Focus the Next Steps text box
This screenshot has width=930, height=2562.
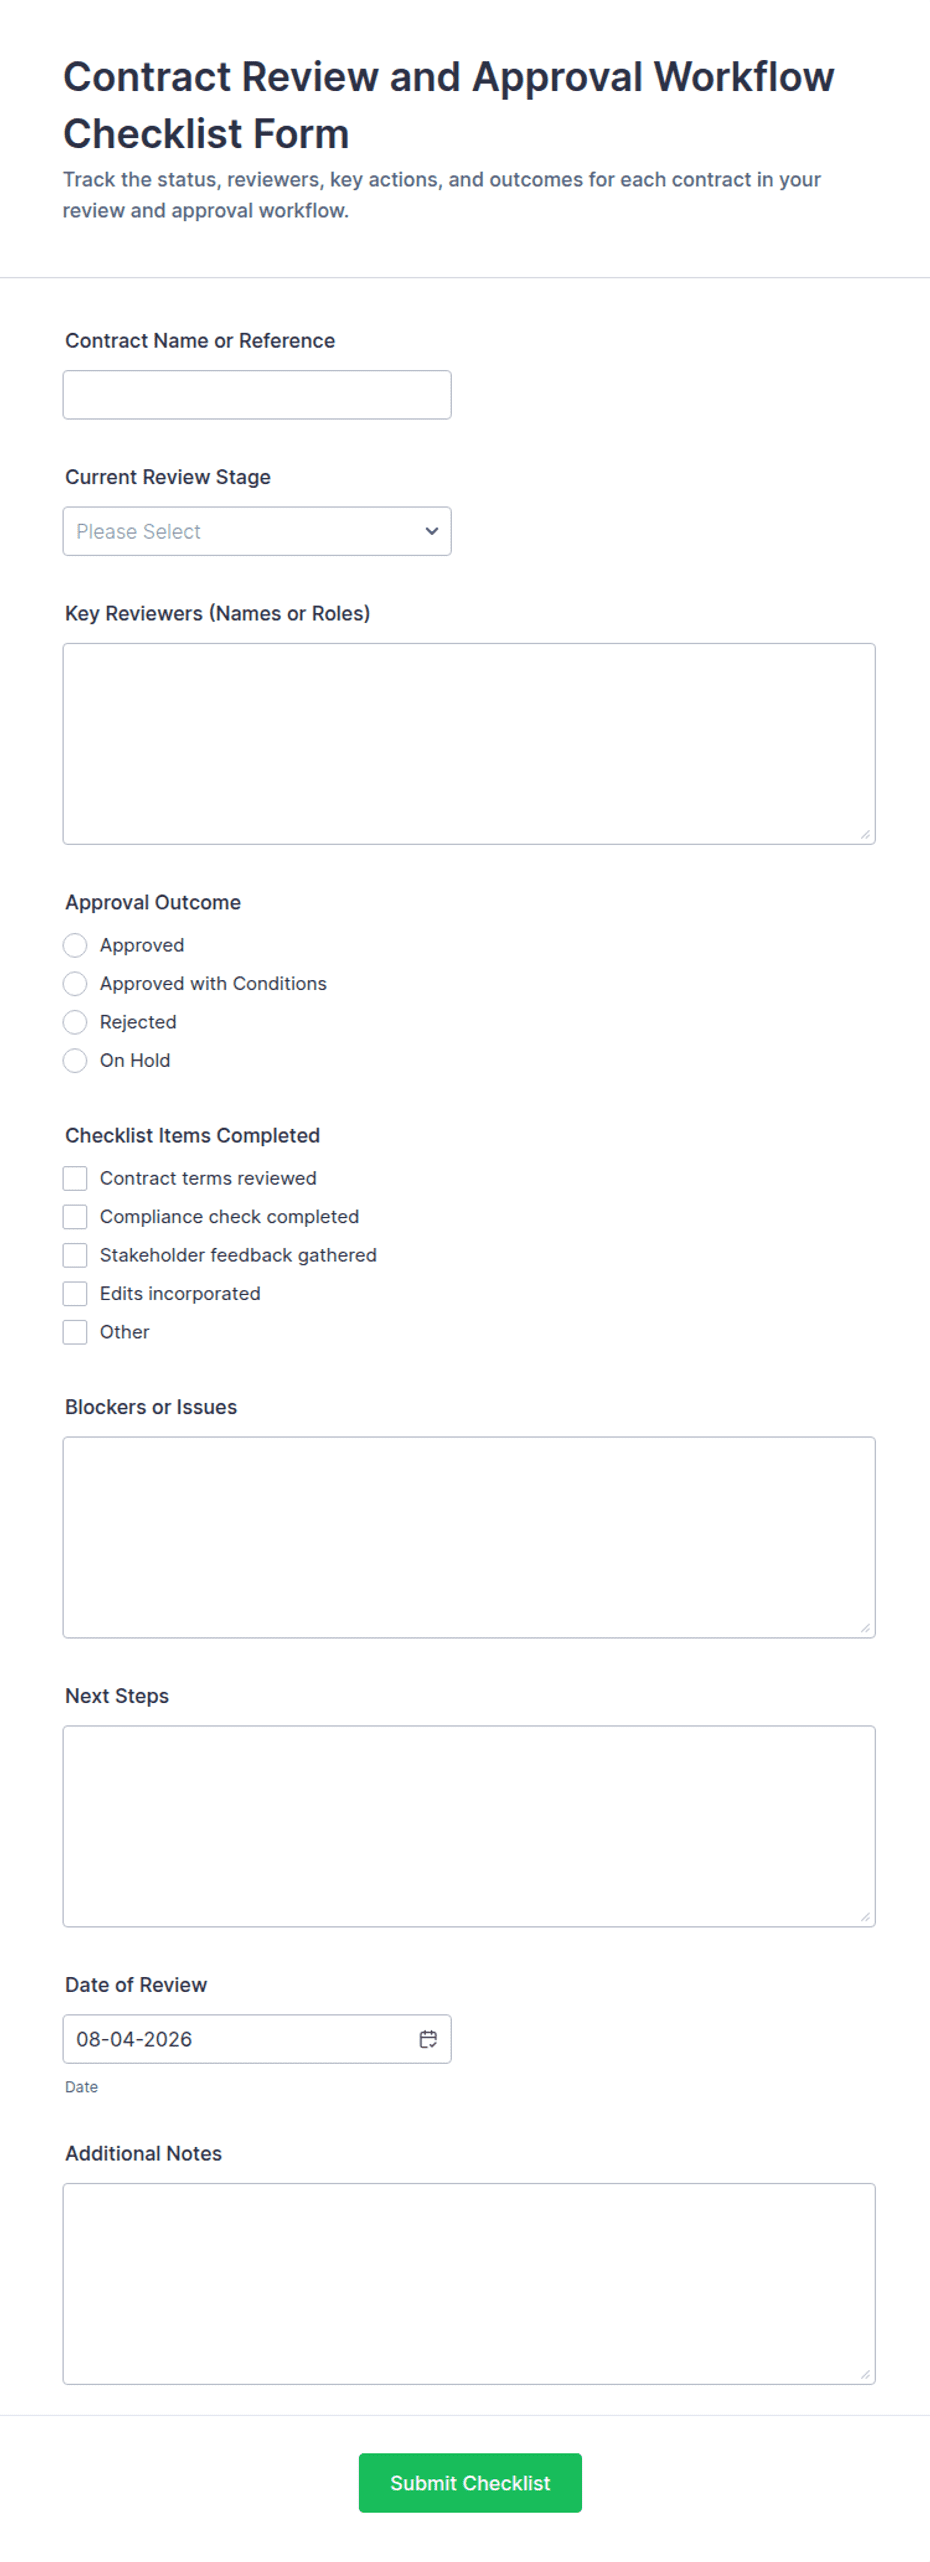pos(469,1825)
